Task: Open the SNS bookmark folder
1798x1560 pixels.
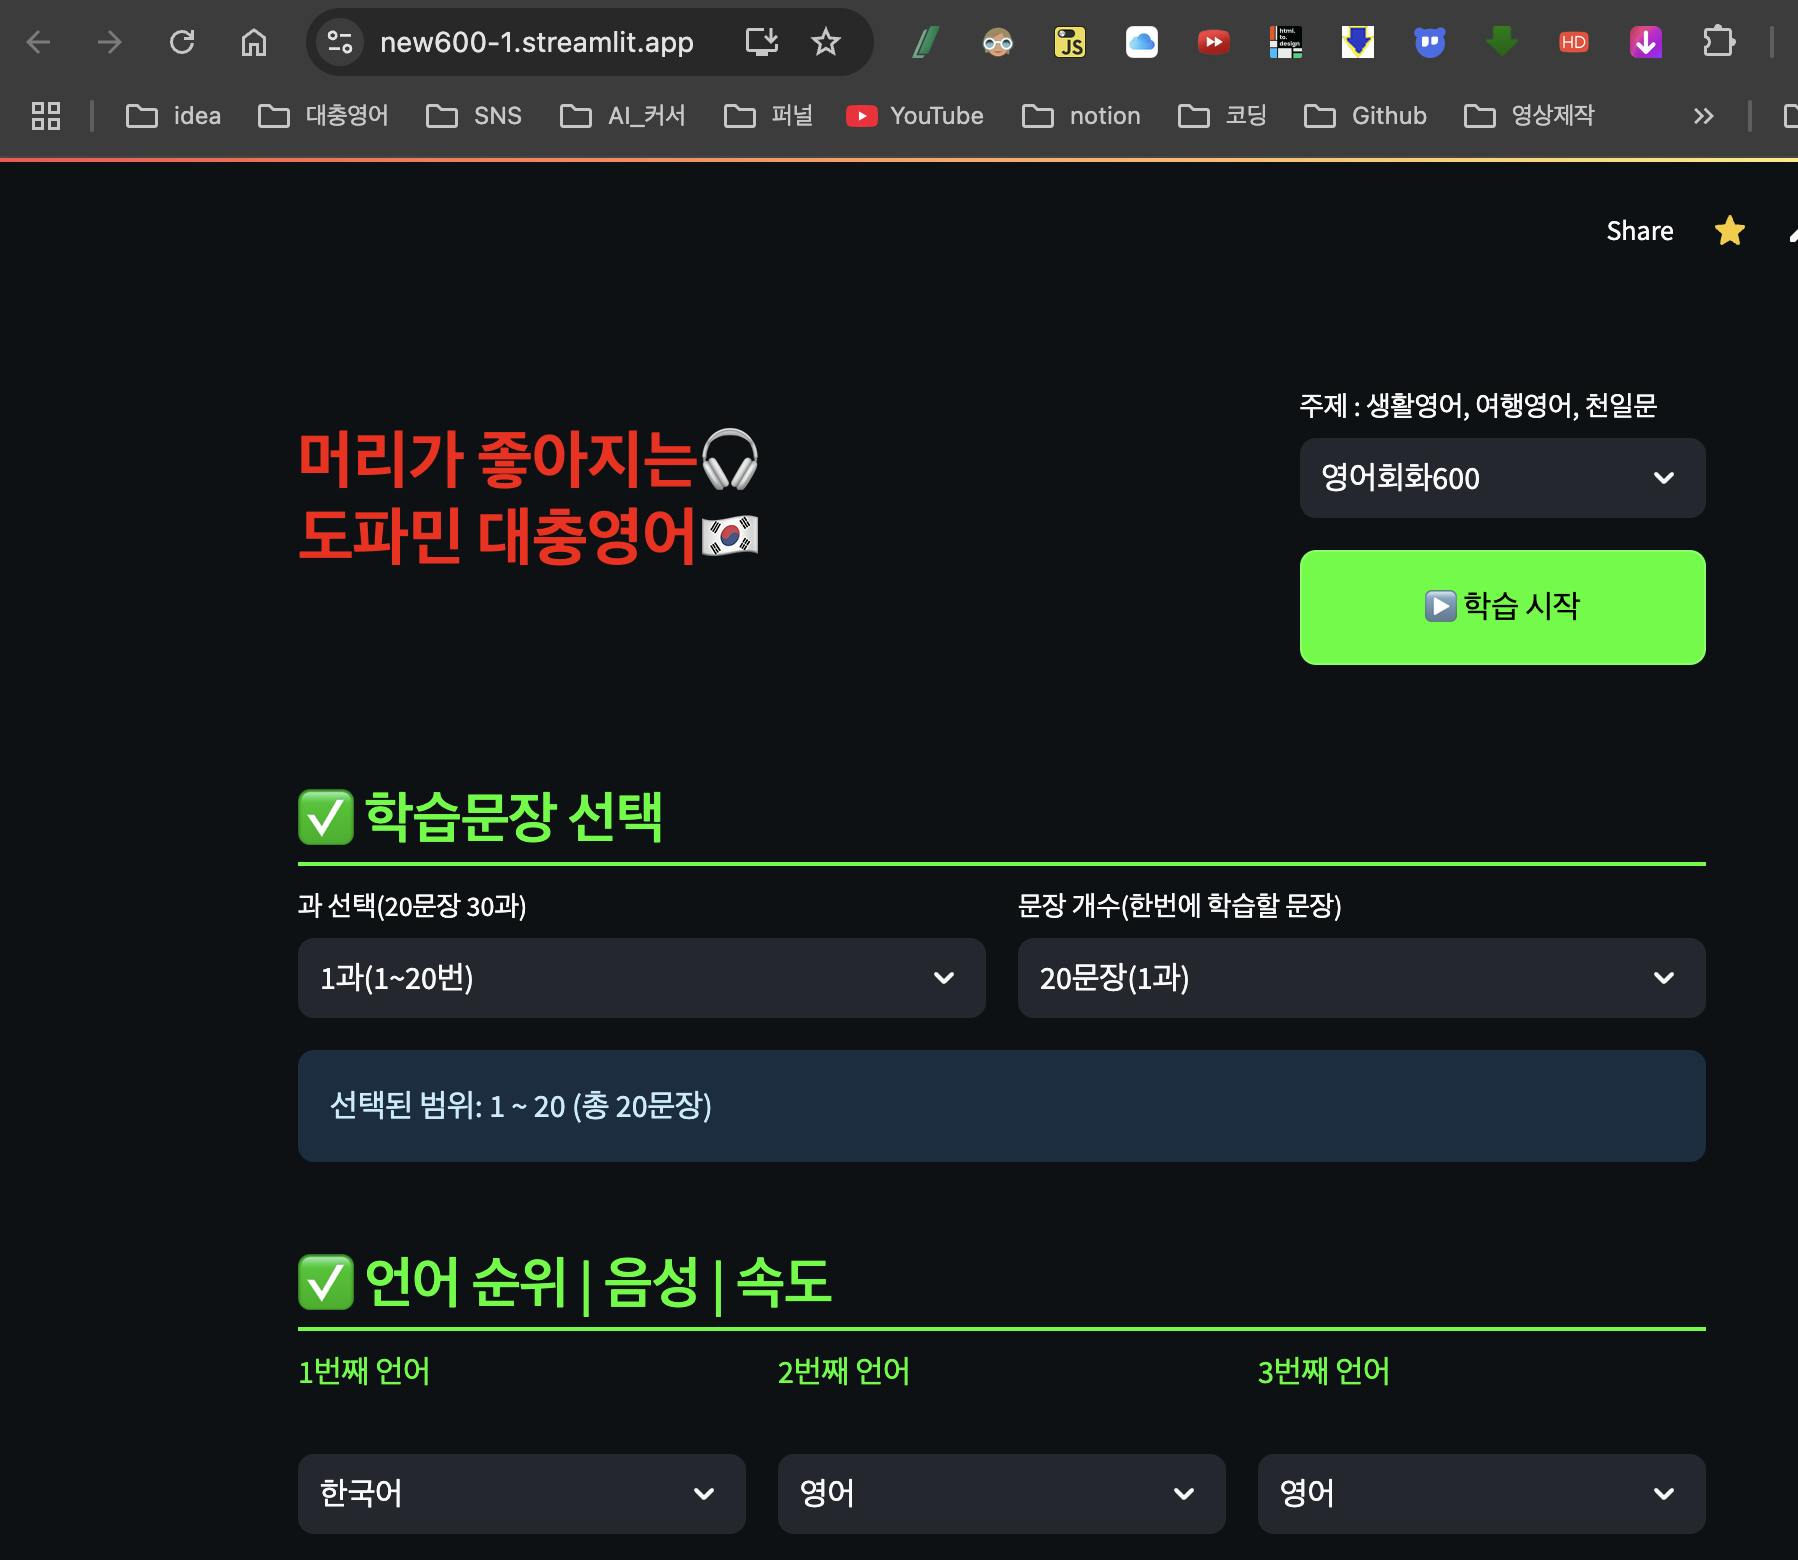Action: (x=474, y=116)
